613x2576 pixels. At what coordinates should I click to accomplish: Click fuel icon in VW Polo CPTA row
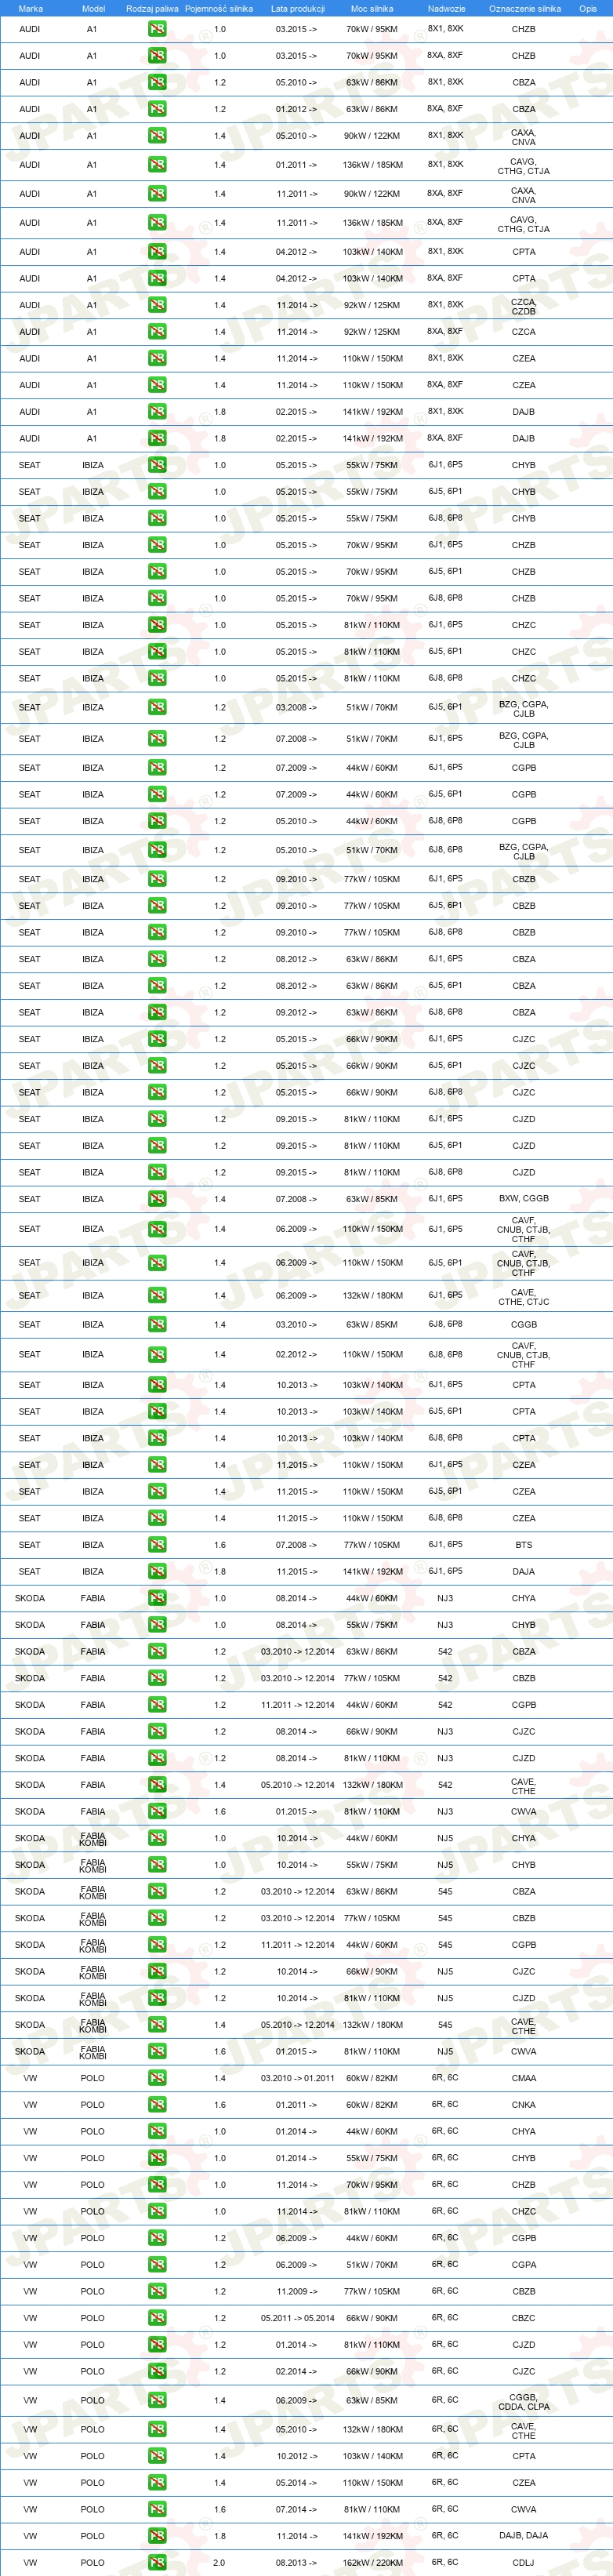(157, 2456)
